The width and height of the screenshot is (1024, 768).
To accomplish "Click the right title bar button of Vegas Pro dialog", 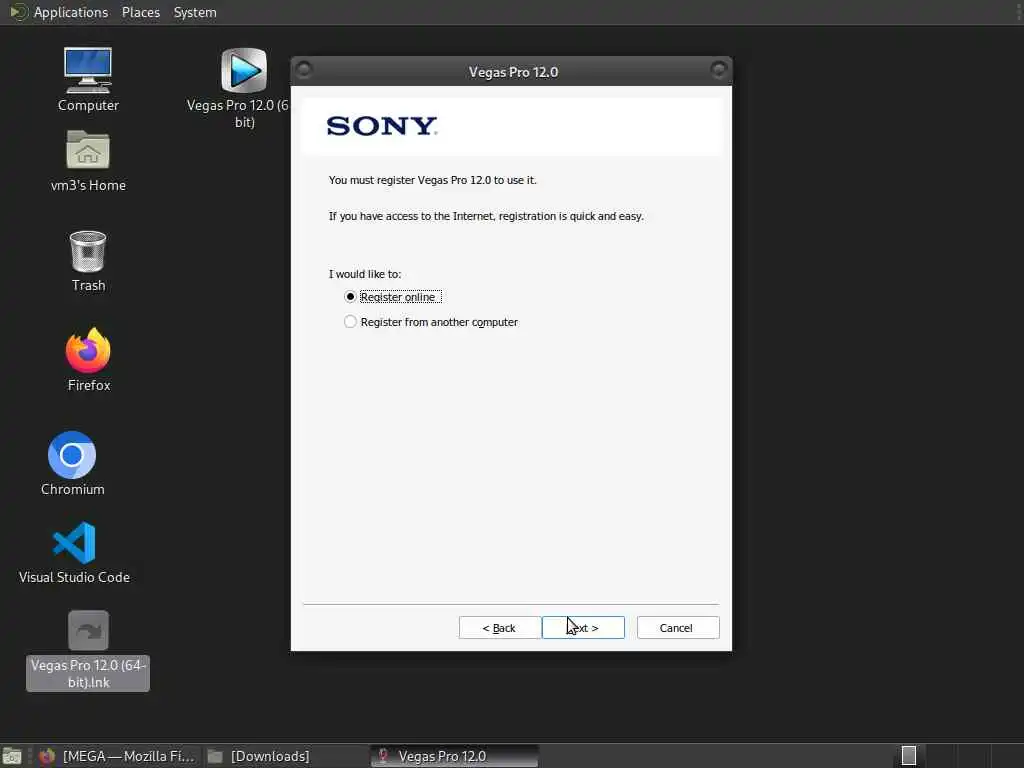I will pos(718,69).
